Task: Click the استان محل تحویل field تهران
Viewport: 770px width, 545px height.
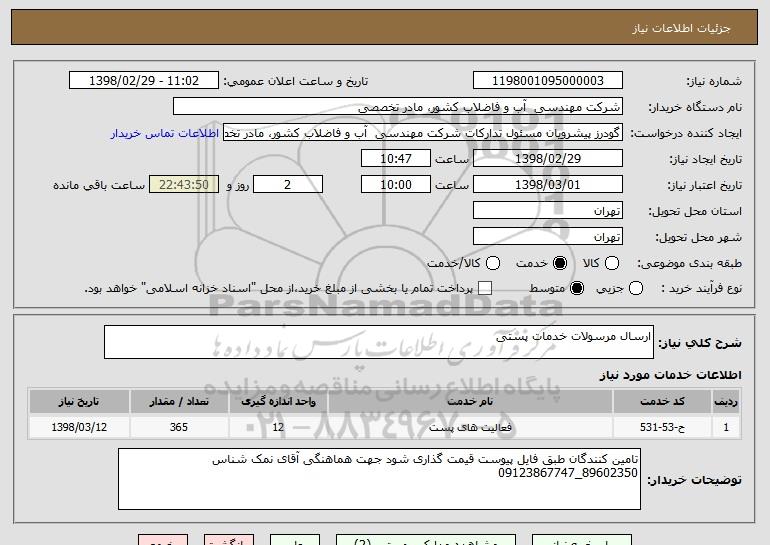Action: (x=548, y=211)
